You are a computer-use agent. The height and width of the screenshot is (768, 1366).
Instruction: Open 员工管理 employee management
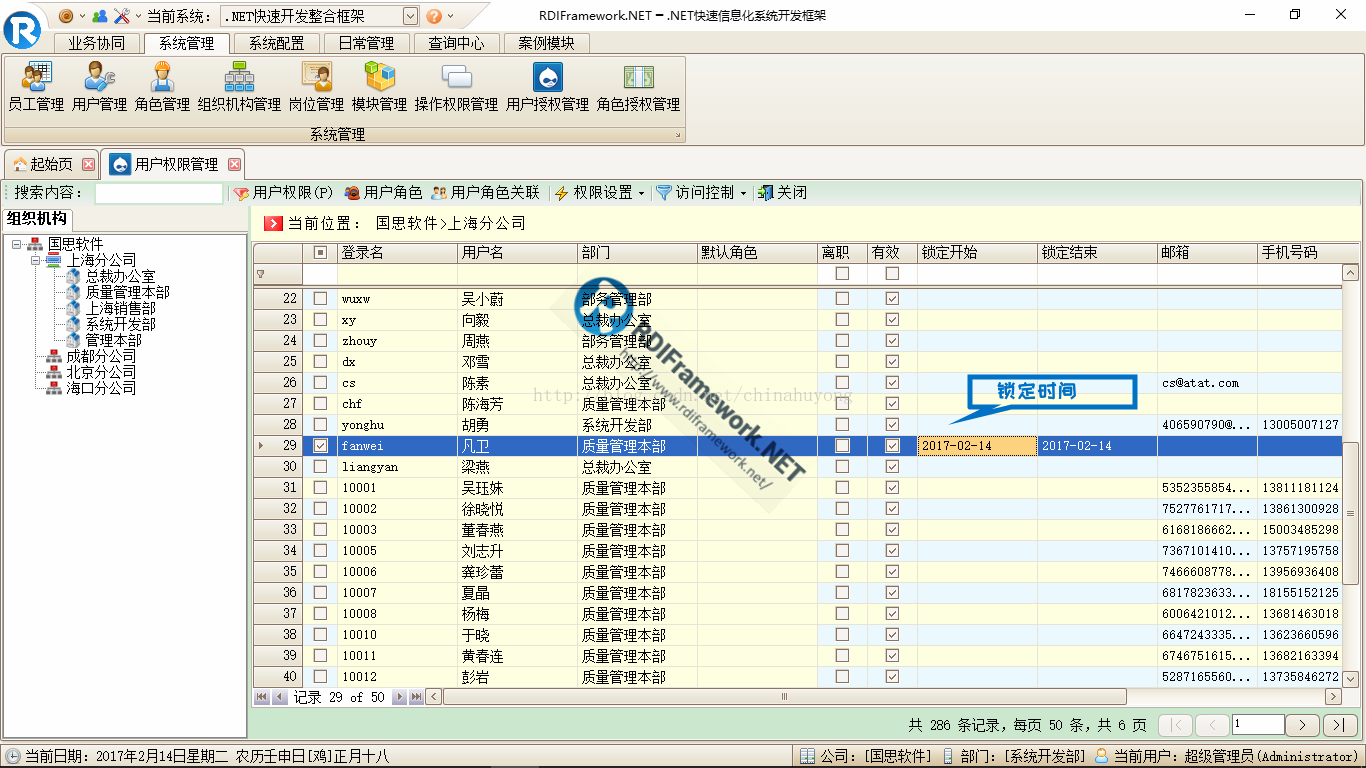tap(36, 86)
